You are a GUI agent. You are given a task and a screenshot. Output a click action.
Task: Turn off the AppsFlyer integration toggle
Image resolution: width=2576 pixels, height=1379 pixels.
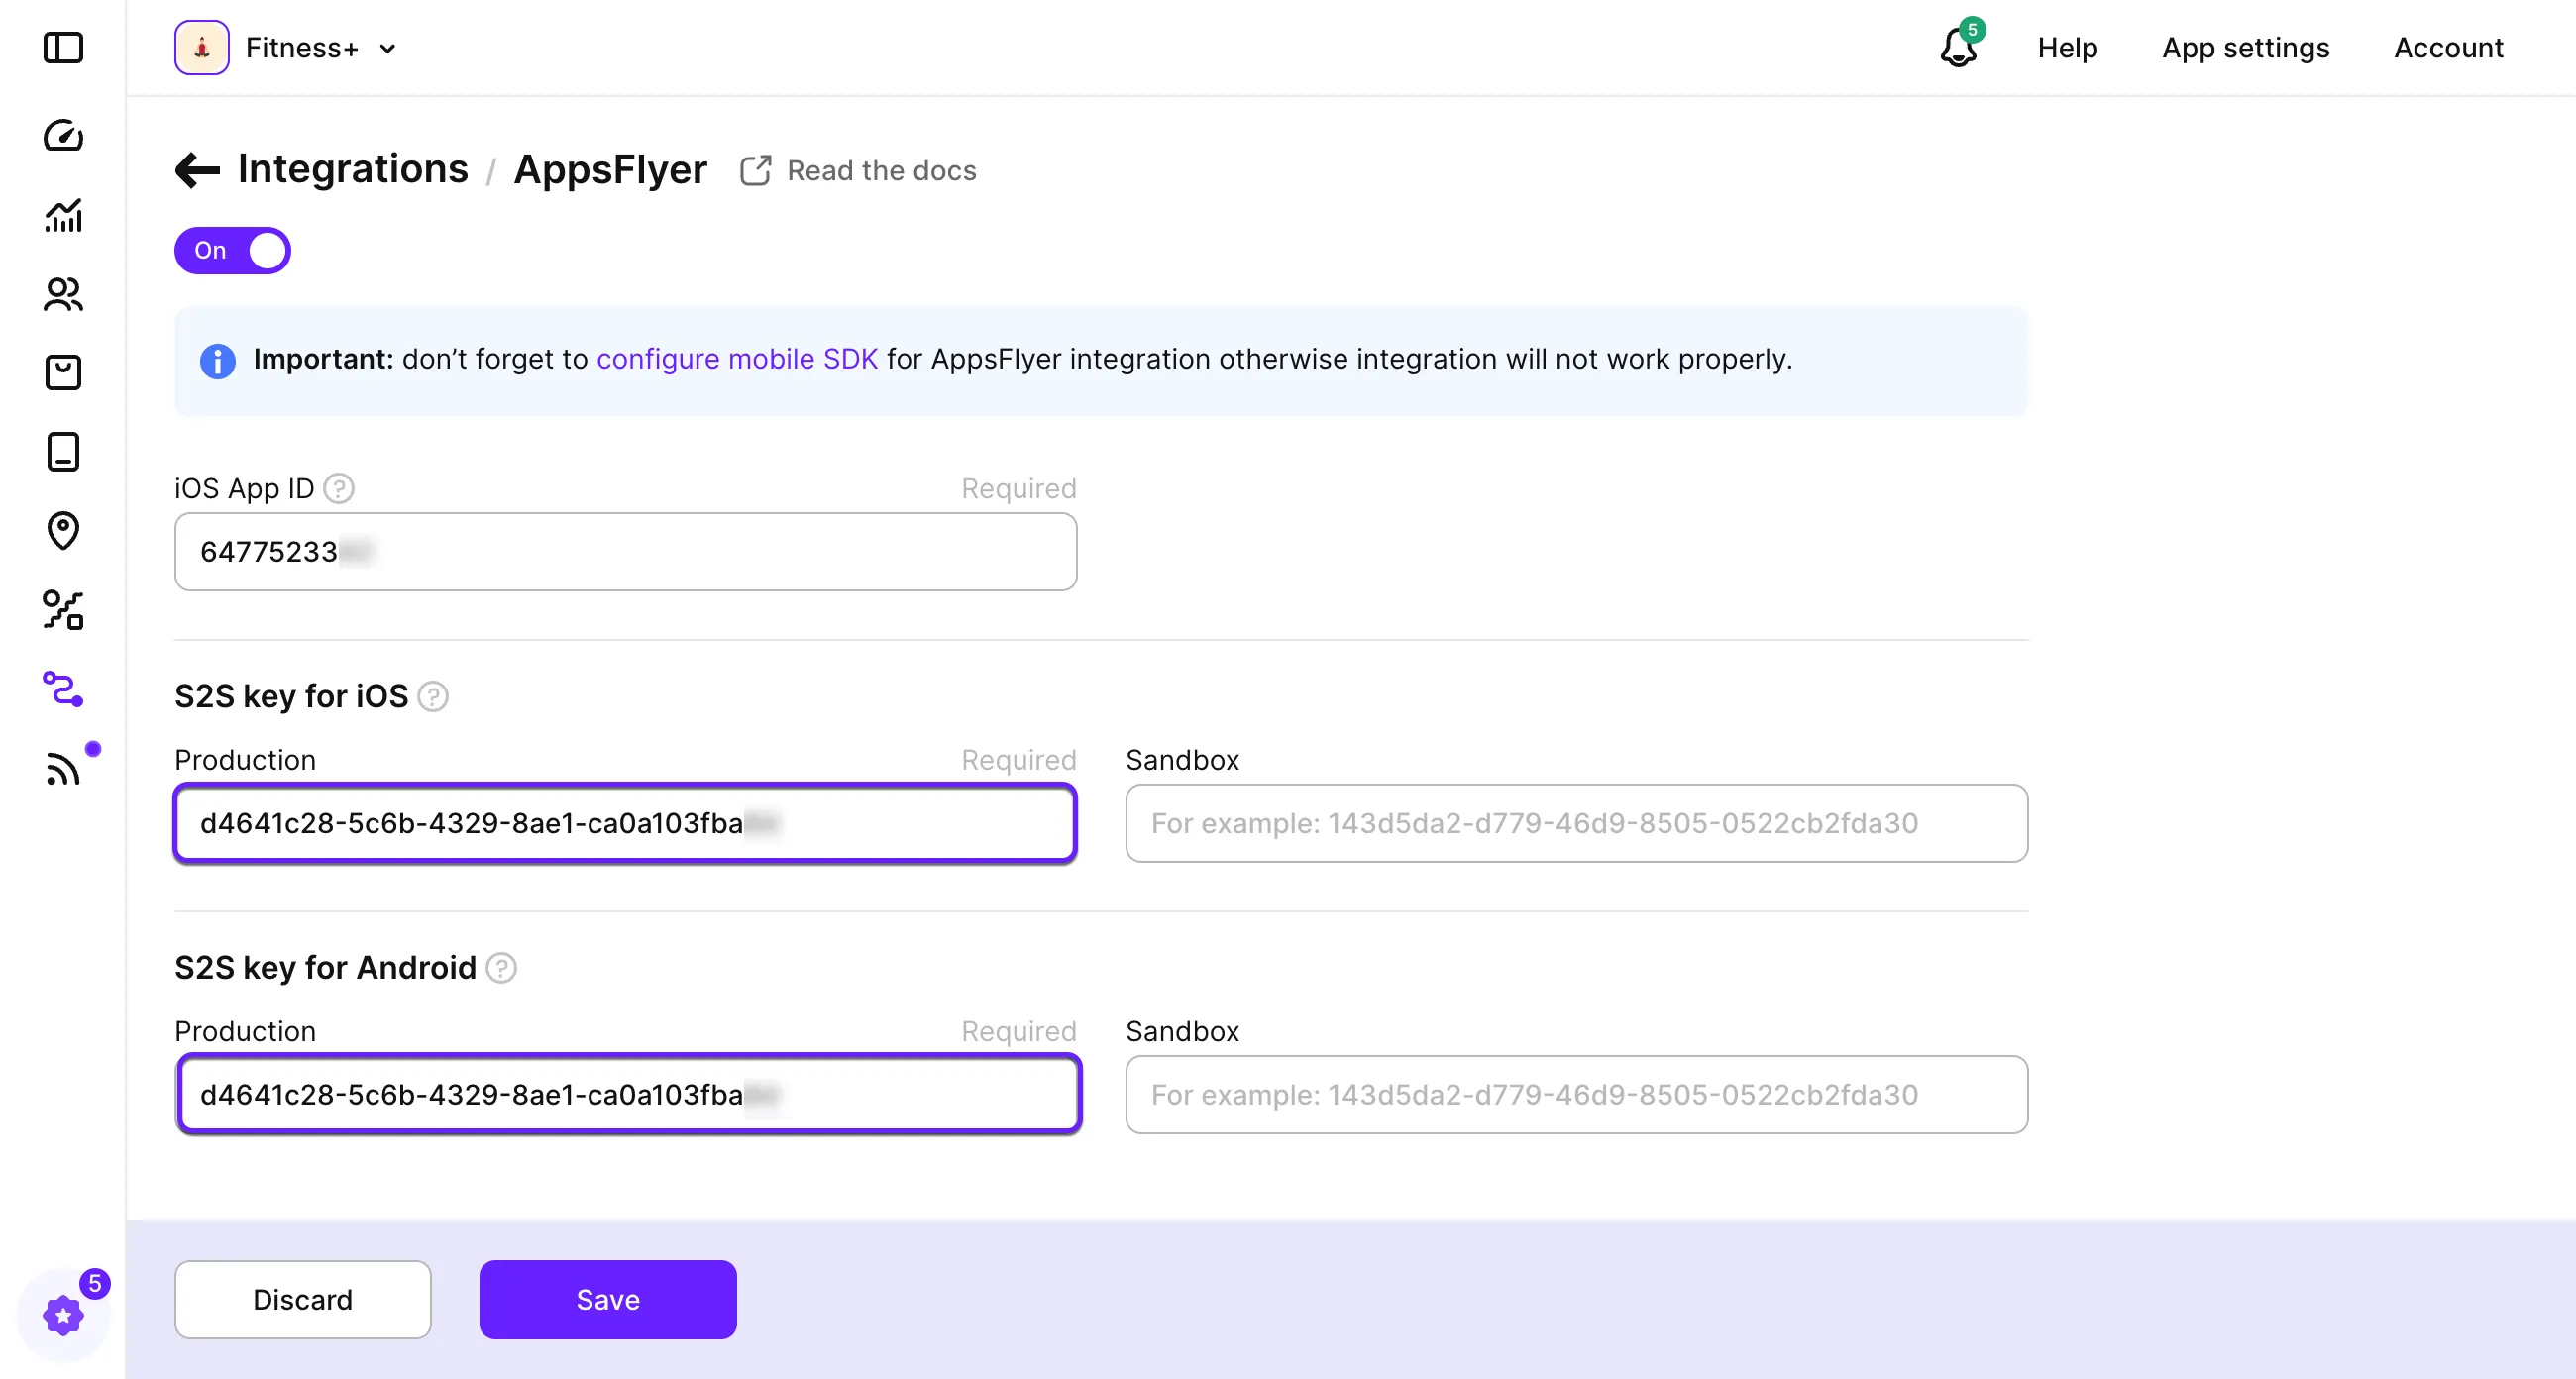232,250
